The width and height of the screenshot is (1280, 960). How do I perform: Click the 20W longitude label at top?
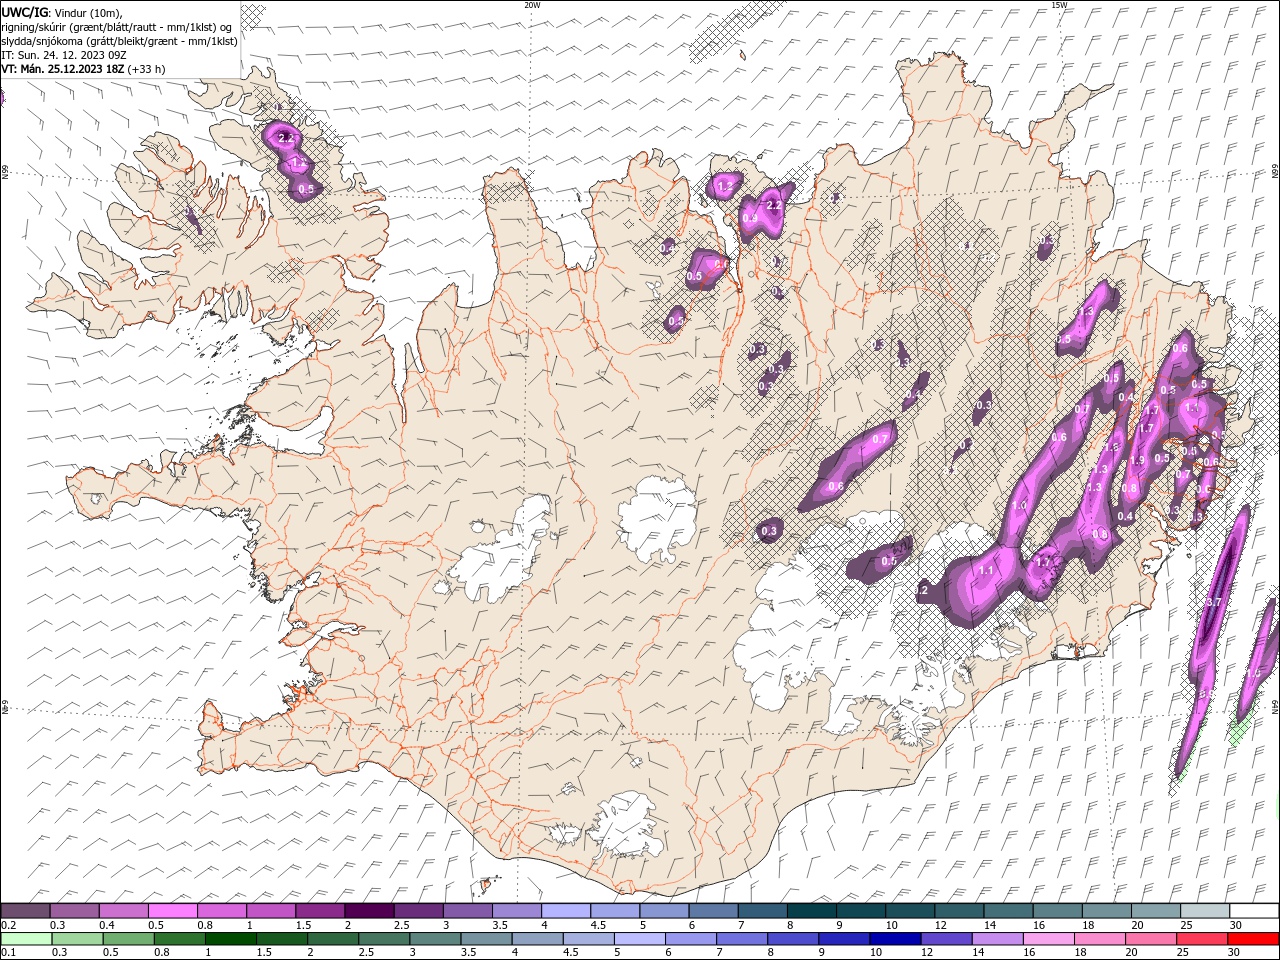532,5
